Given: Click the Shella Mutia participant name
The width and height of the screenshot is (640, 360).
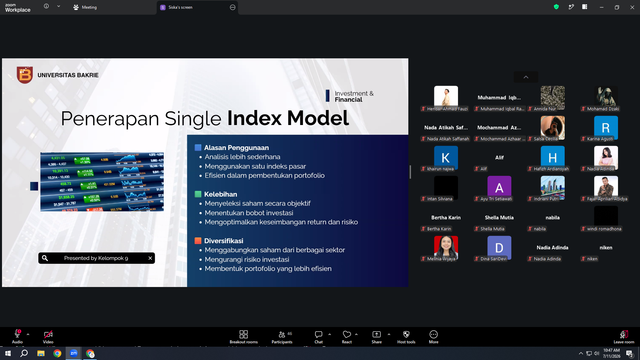Looking at the screenshot, I should tap(499, 218).
